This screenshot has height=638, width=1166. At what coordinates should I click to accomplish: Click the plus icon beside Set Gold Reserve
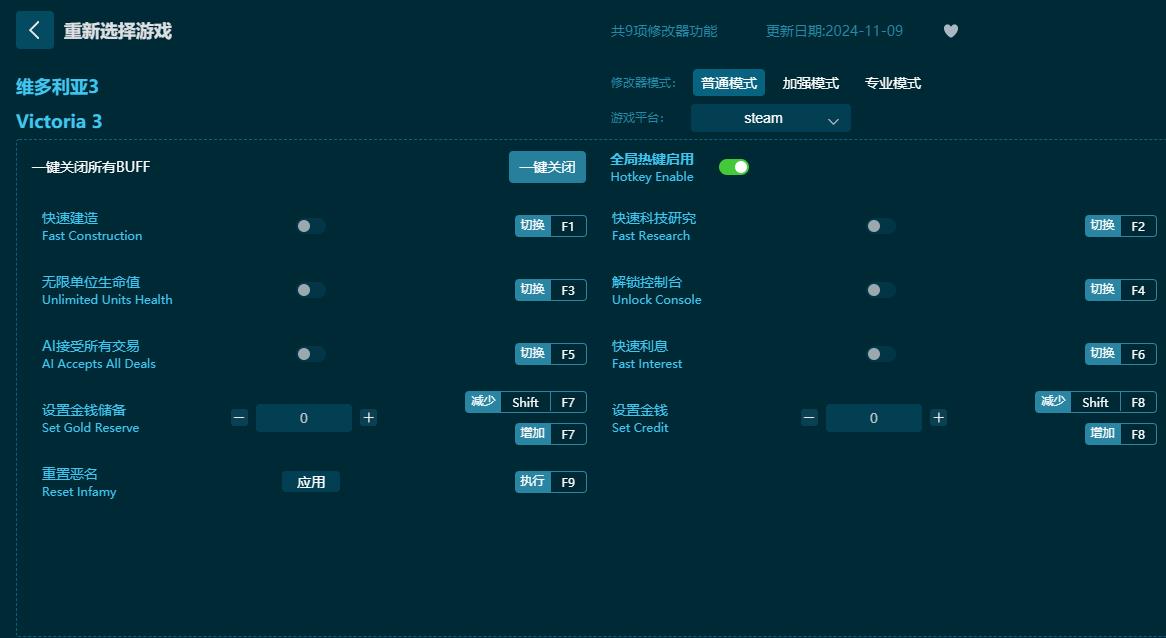tap(368, 418)
